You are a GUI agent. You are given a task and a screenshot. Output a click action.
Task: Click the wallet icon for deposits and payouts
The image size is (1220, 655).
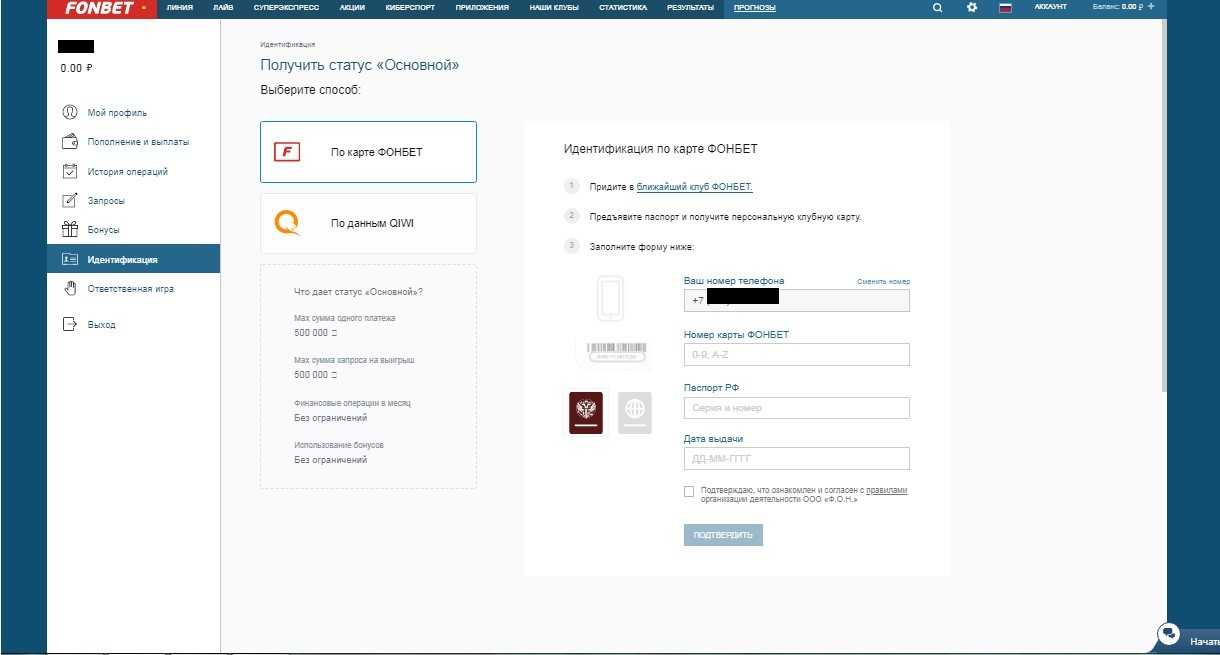tap(70, 142)
